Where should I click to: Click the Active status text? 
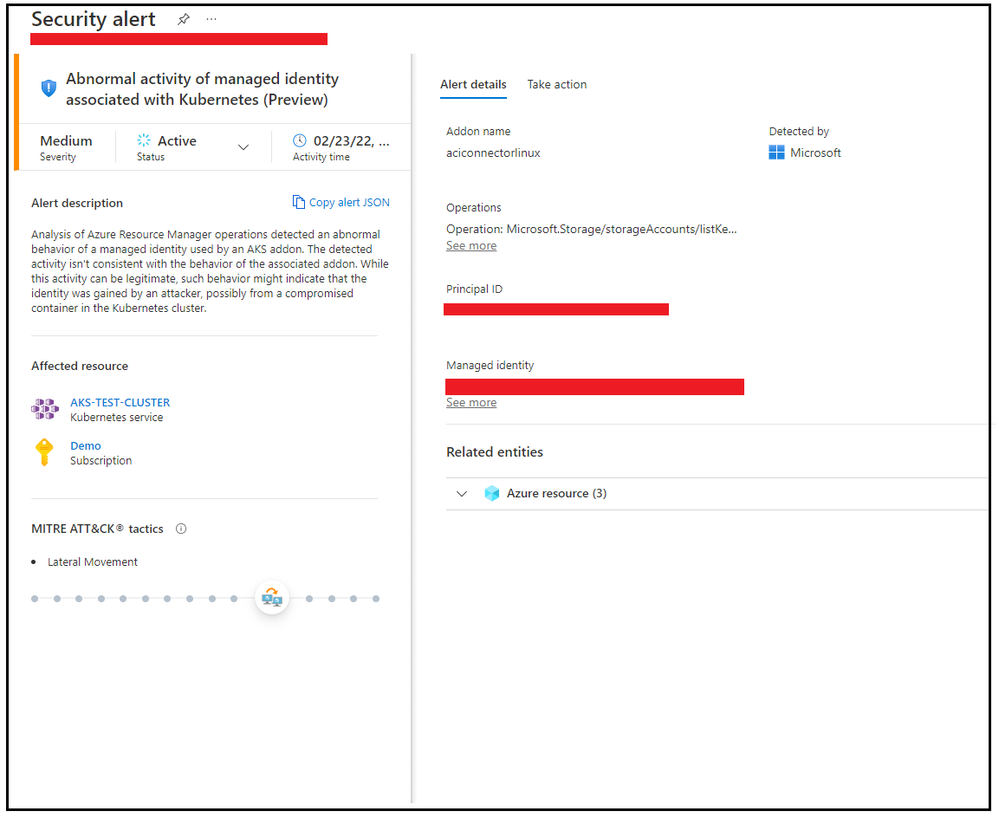[x=177, y=141]
